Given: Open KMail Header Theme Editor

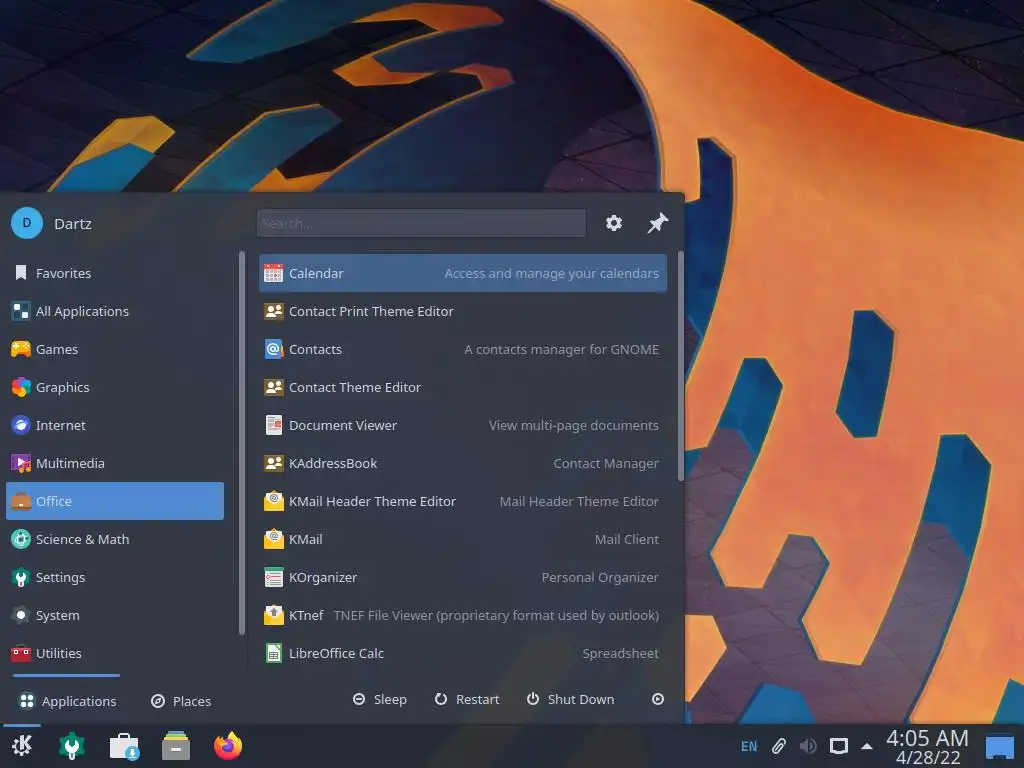Looking at the screenshot, I should coord(463,501).
